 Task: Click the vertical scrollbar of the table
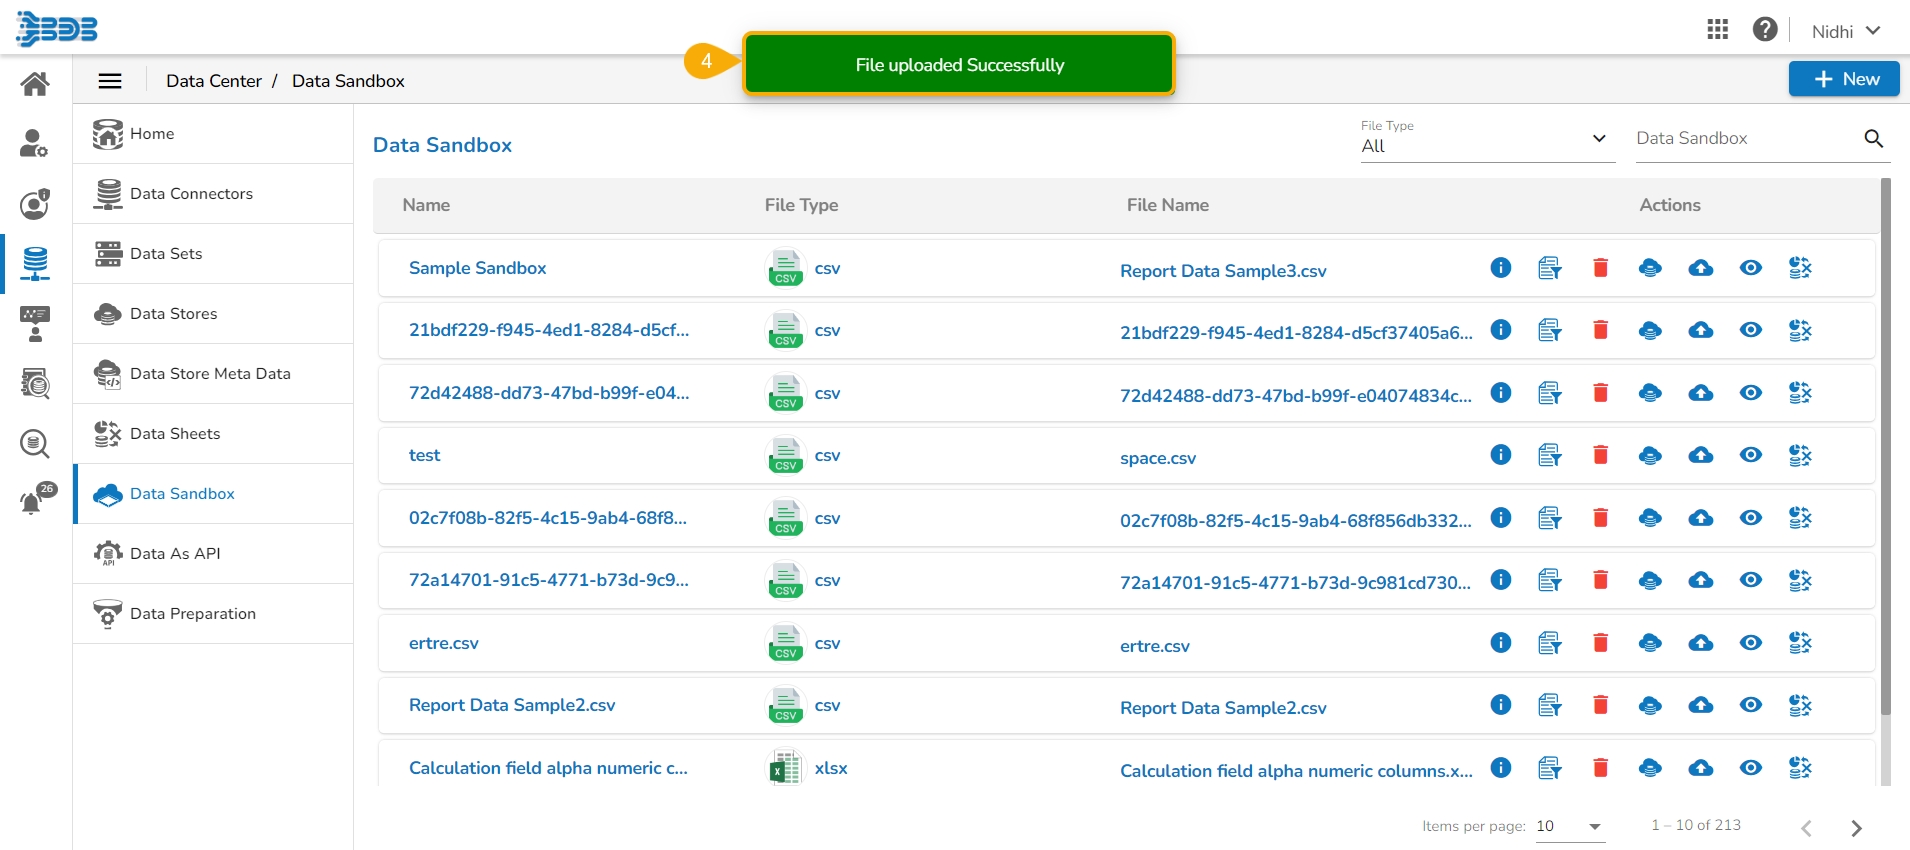coord(1885,450)
